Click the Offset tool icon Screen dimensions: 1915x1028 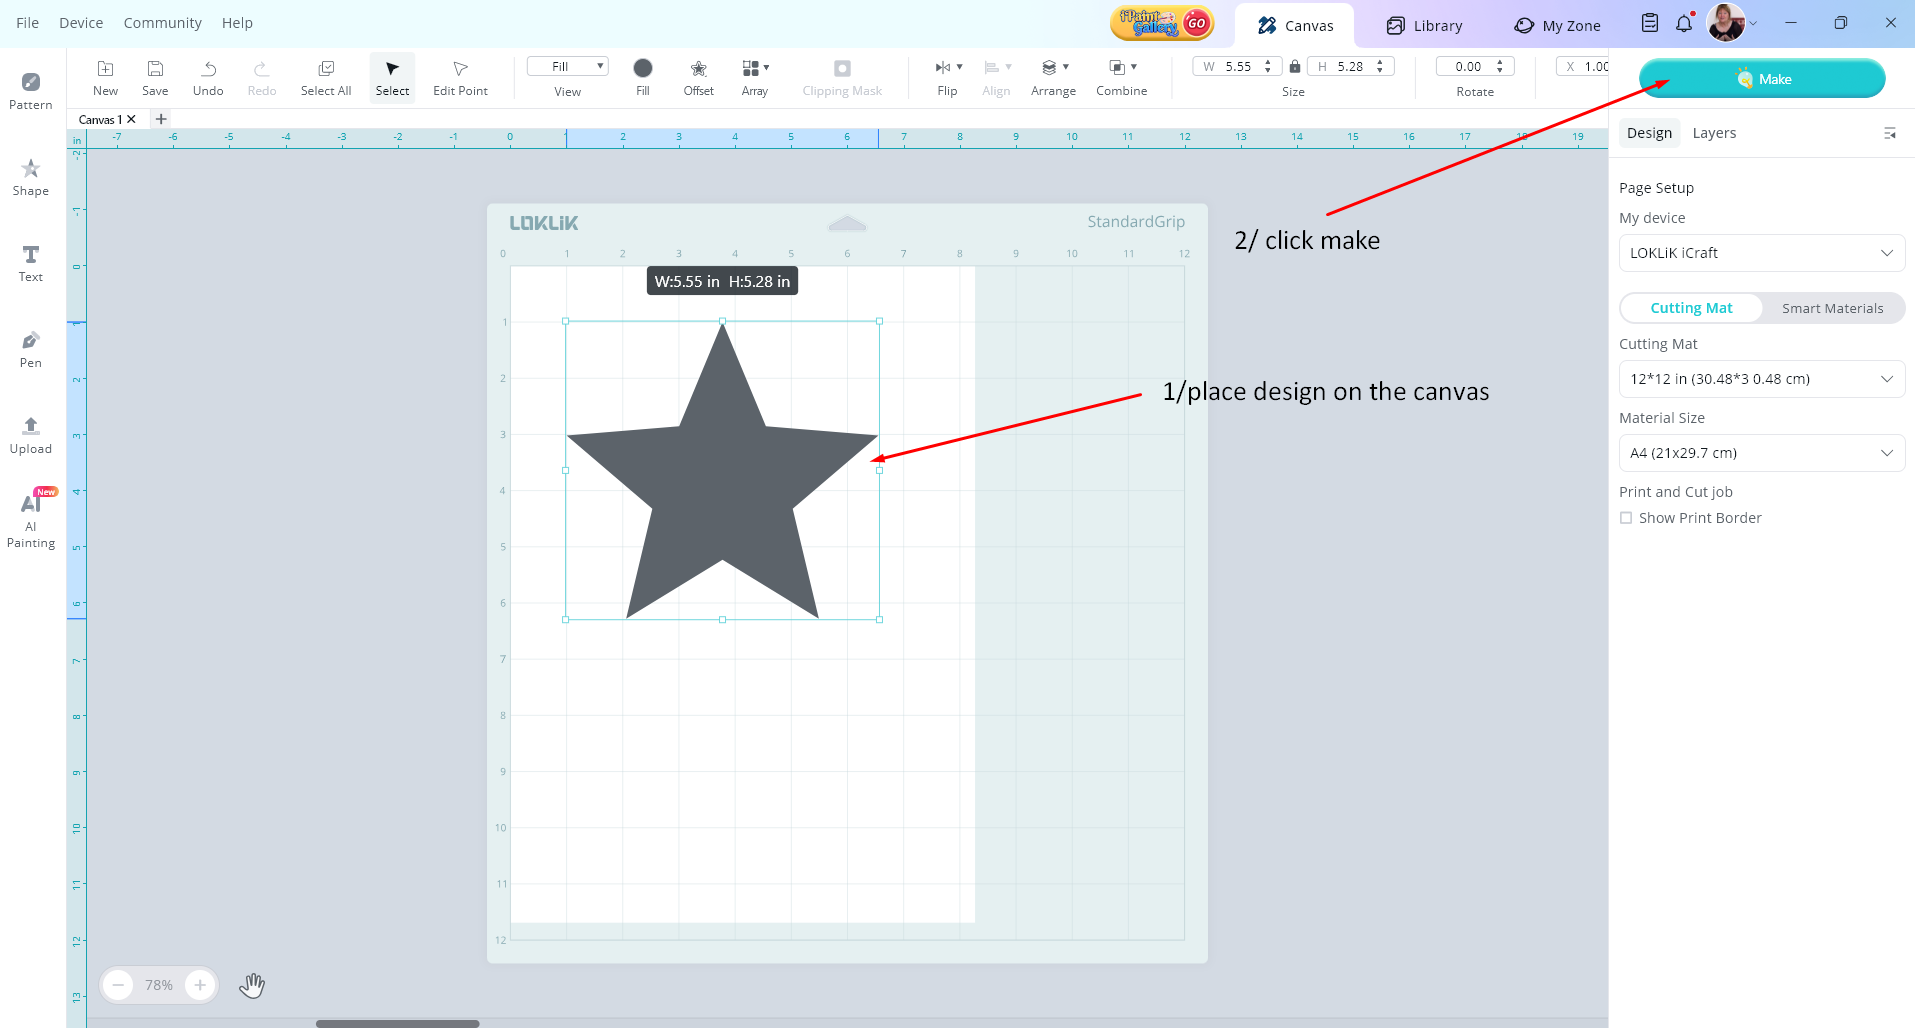tap(698, 76)
